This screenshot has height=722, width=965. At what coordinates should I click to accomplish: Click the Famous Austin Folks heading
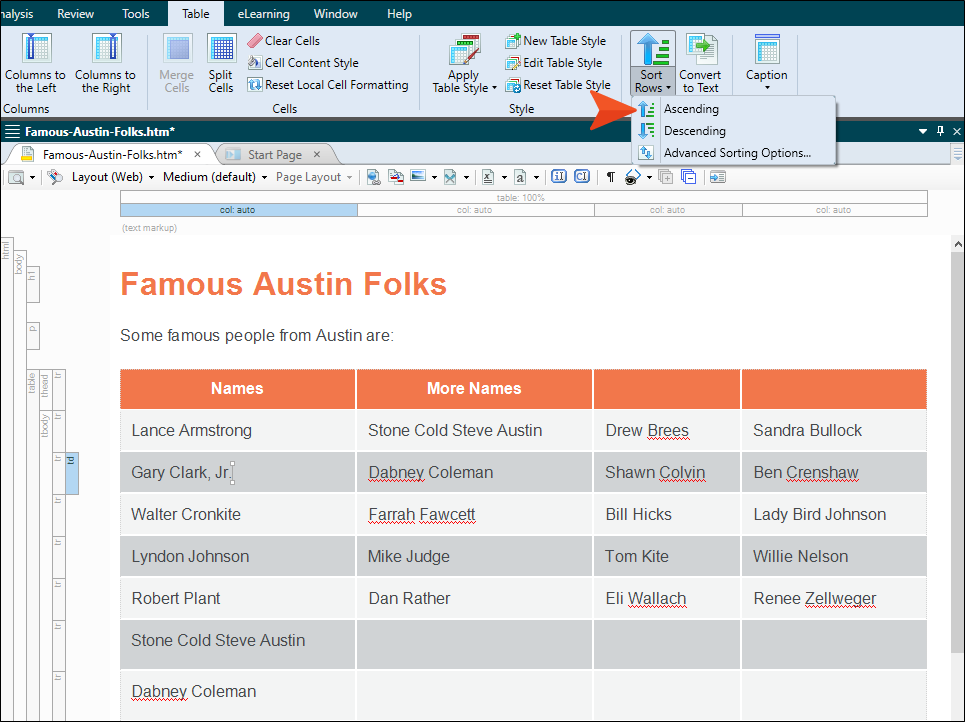click(283, 284)
